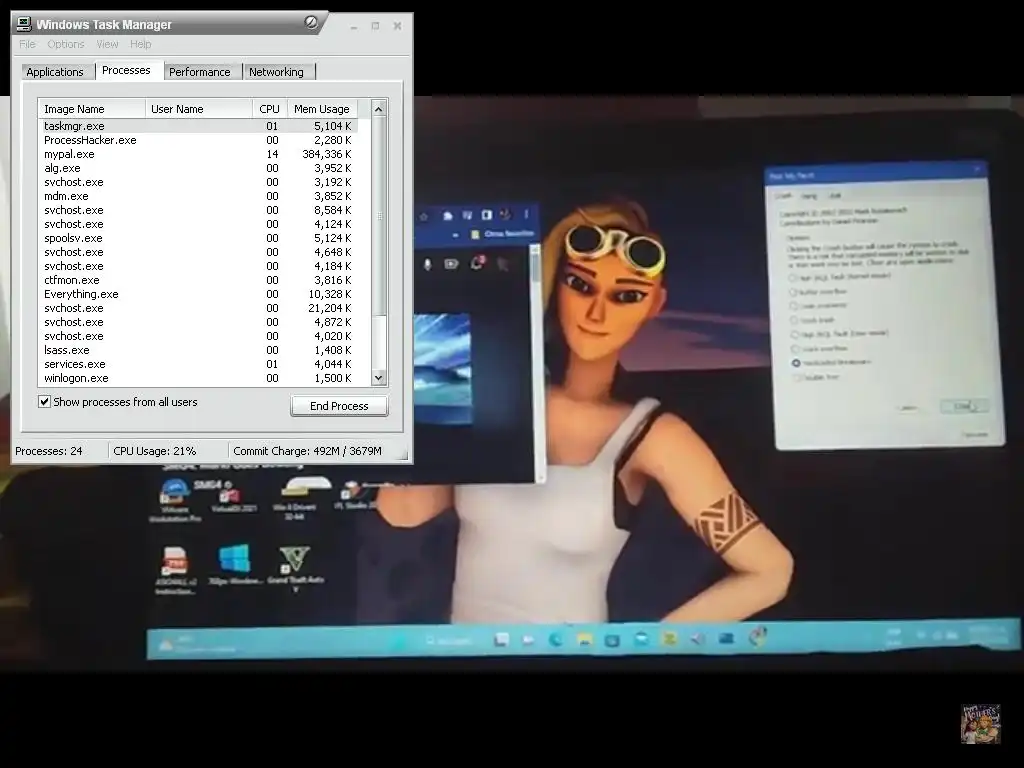Select the Double free radio button
1024x768 pixels.
pyautogui.click(x=796, y=377)
